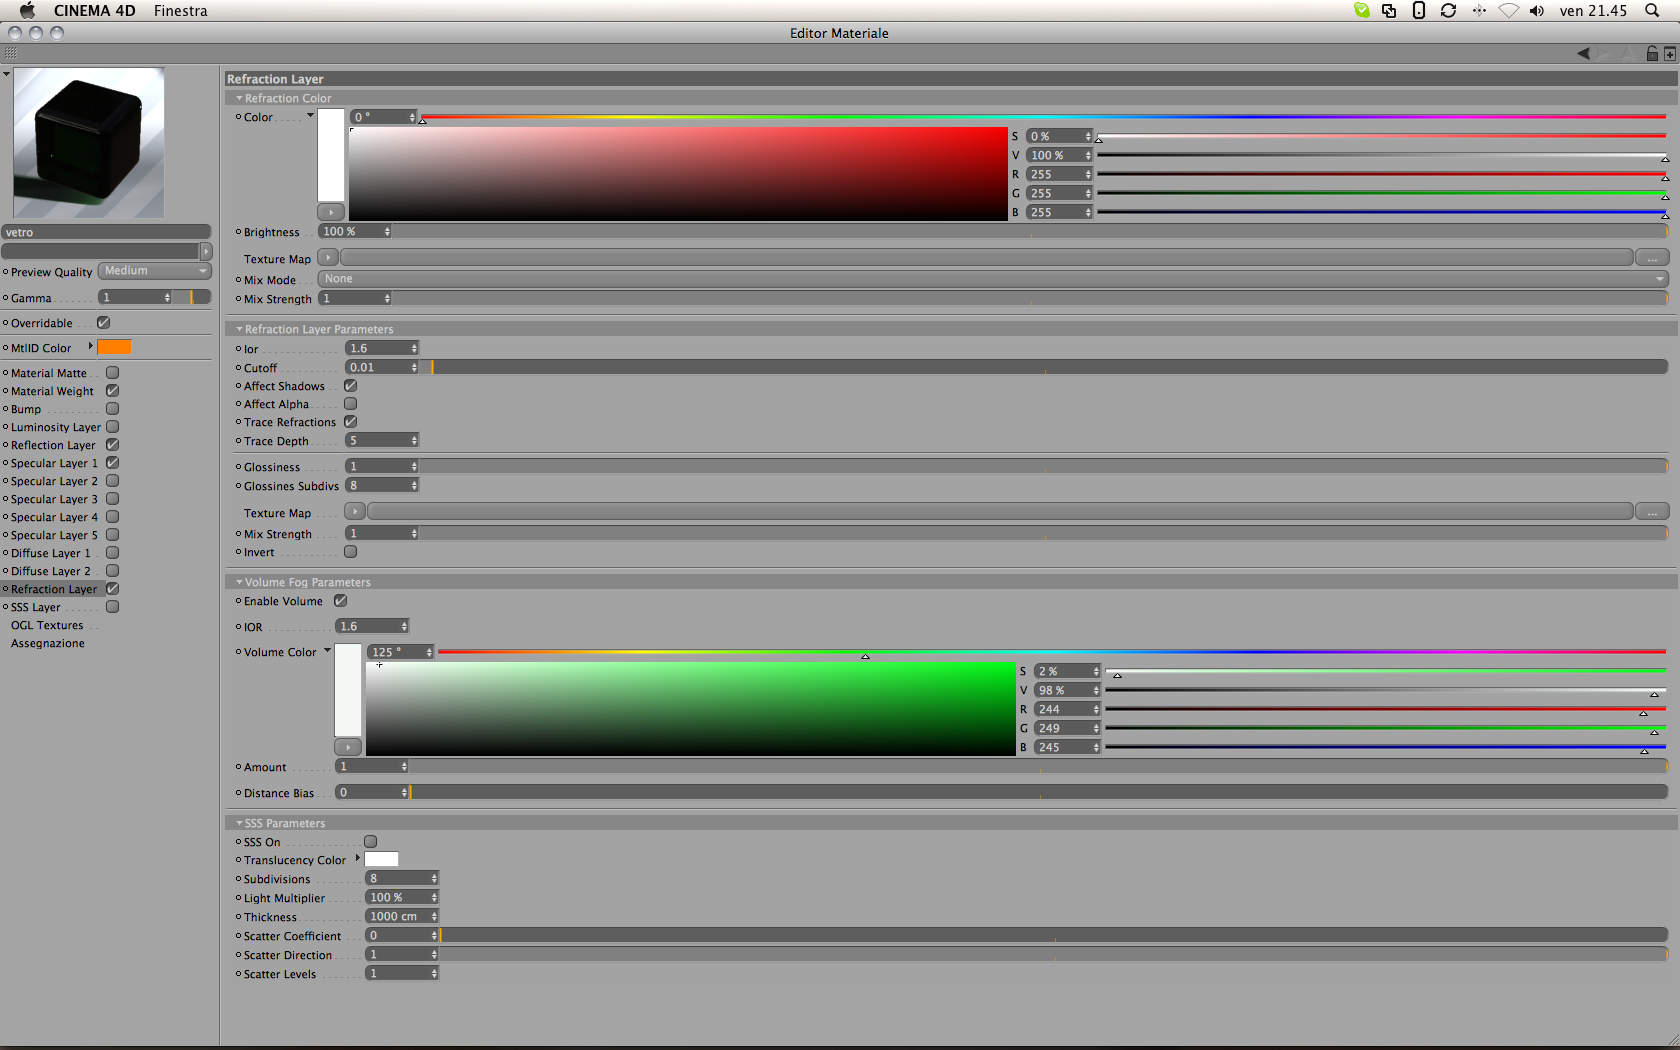1680x1050 pixels.
Task: Open the Preview Quality Medium dropdown
Action: point(155,271)
